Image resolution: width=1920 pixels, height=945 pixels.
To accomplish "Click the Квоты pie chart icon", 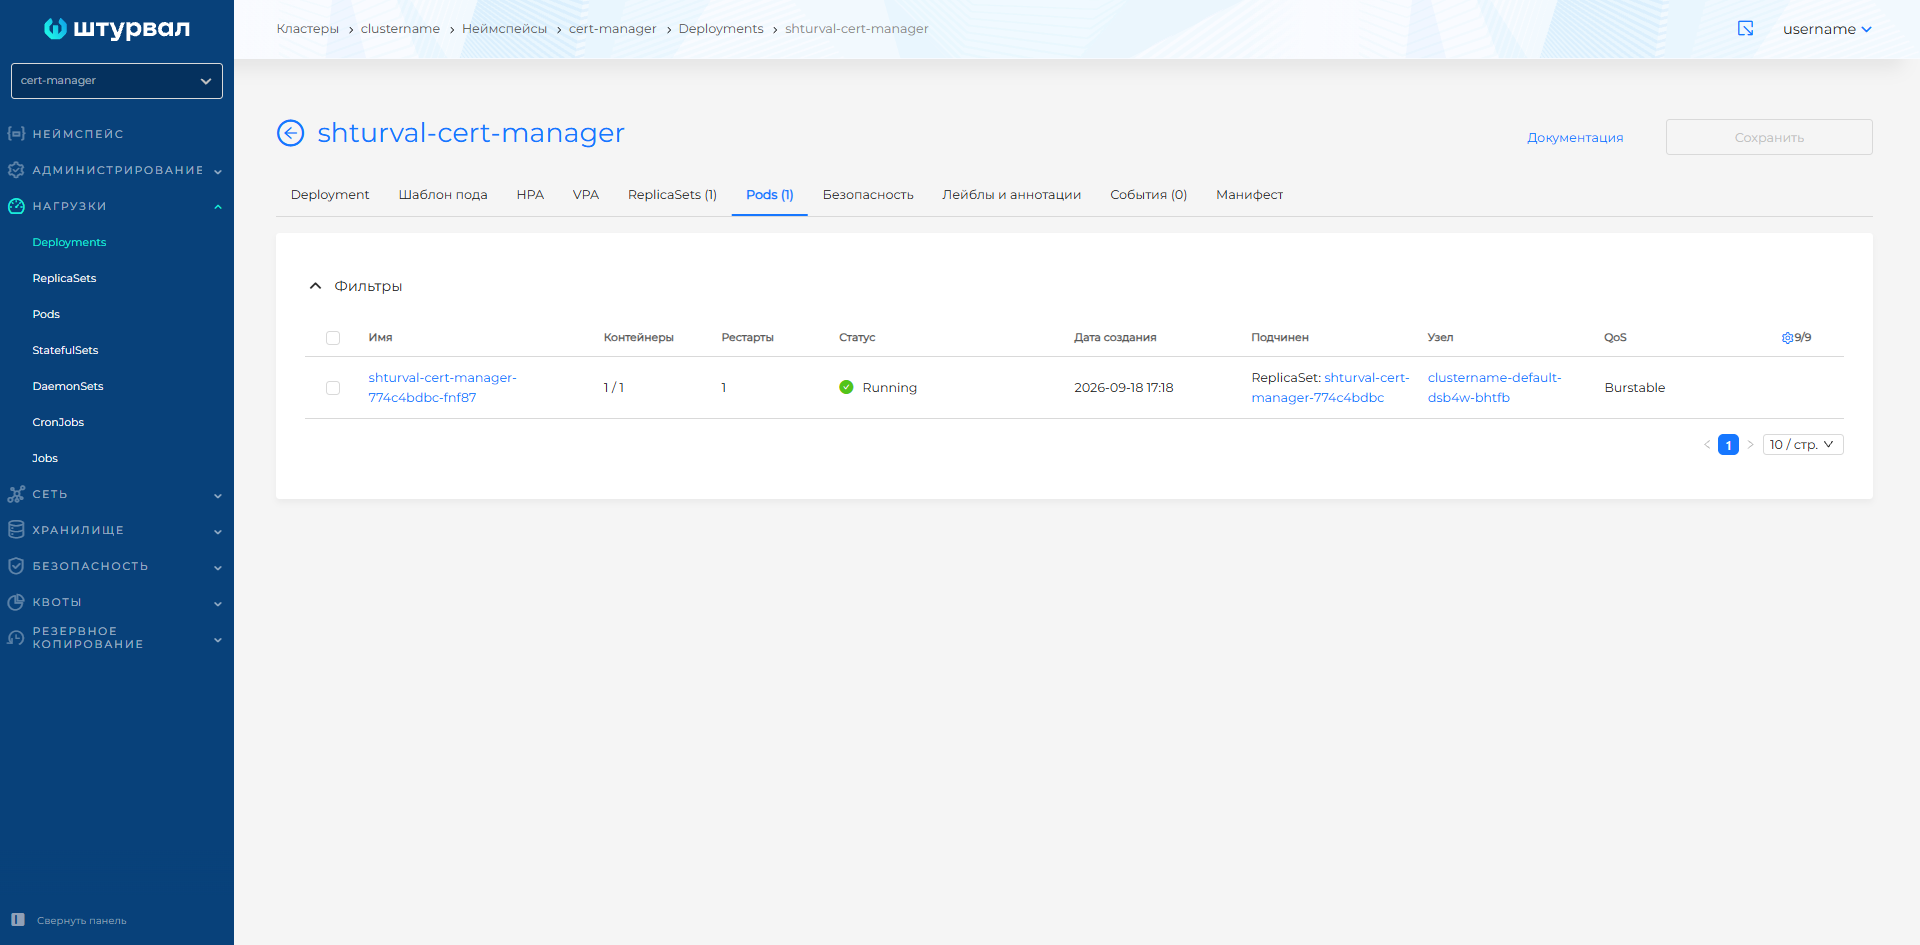I will pyautogui.click(x=16, y=602).
